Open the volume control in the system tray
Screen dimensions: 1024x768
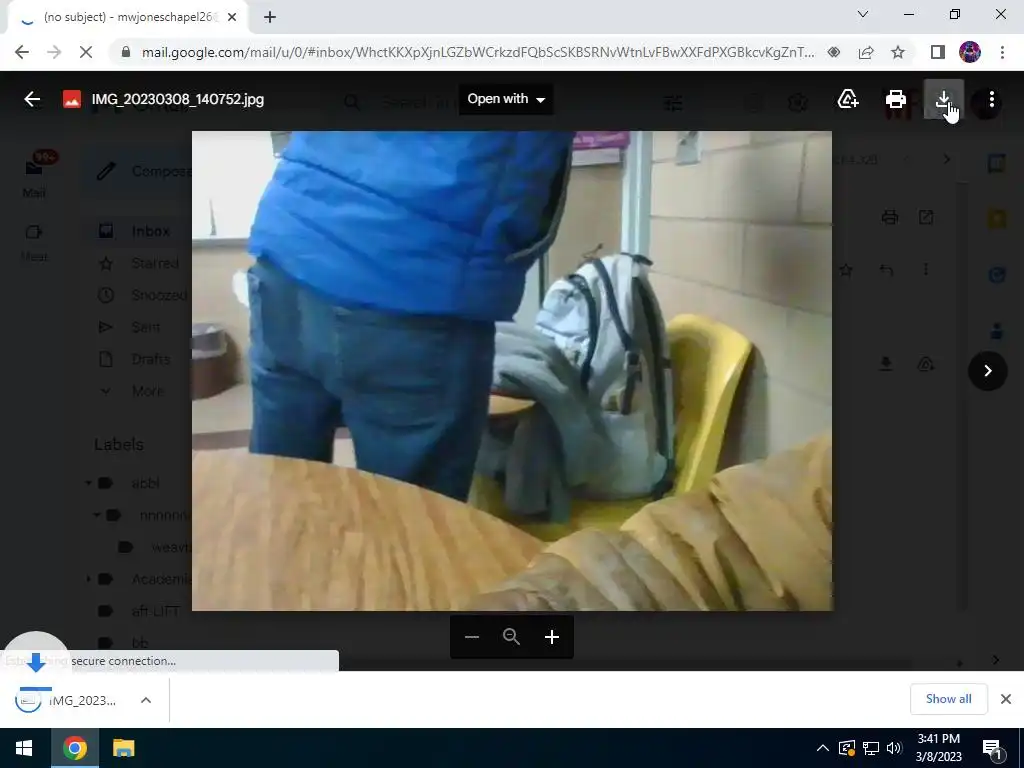pos(894,748)
